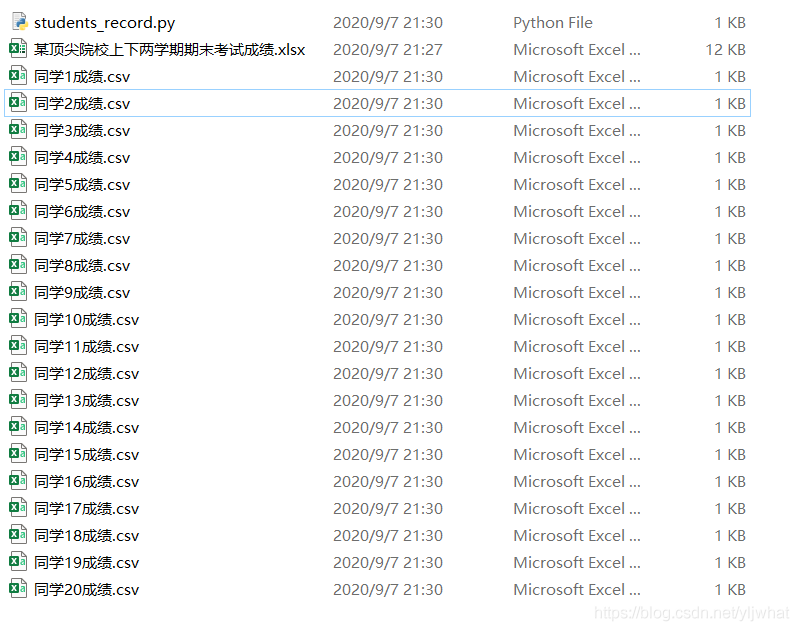The width and height of the screenshot is (799, 631).
Task: Select the file name 同学11成绩.csv
Action: [x=87, y=347]
